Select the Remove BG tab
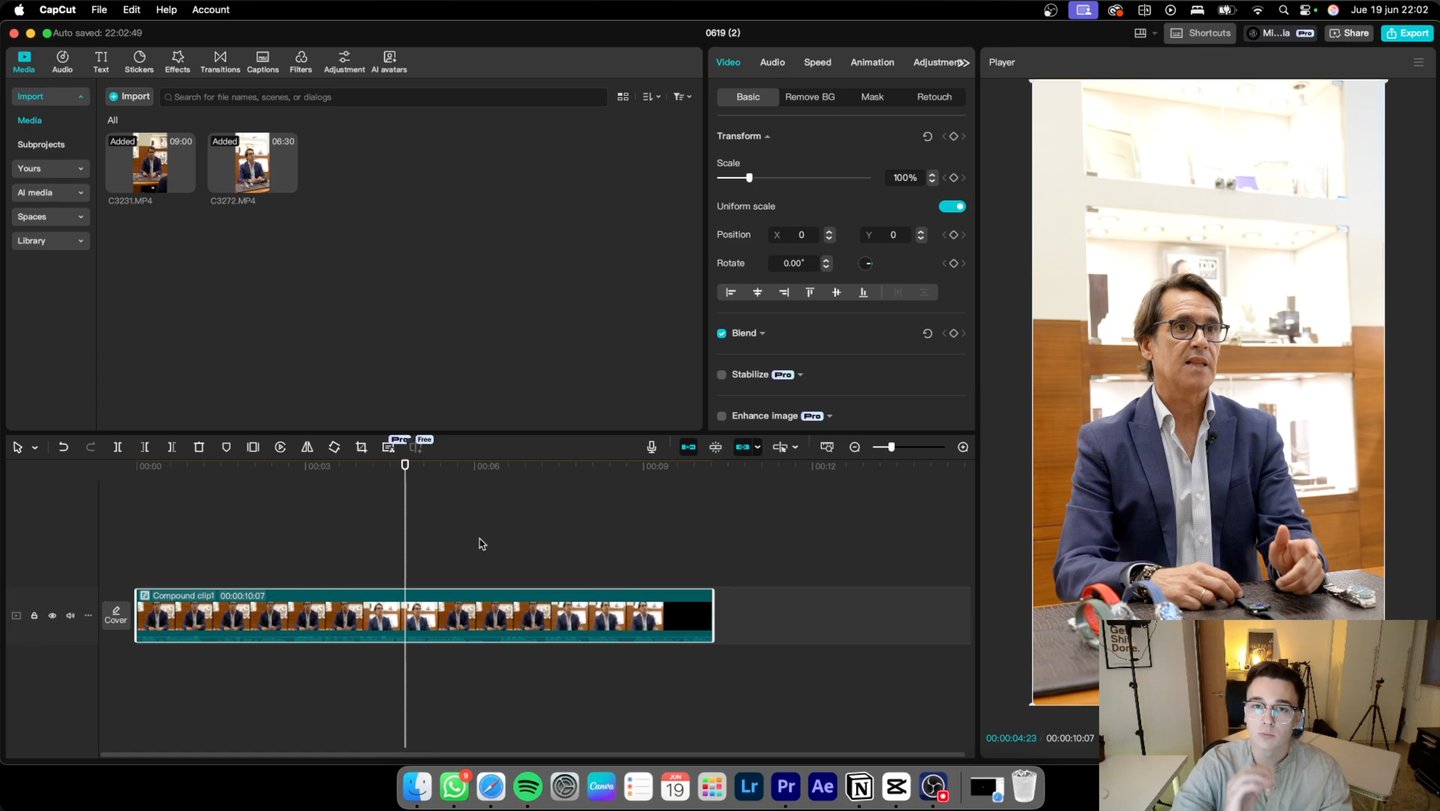This screenshot has height=811, width=1440. (810, 97)
